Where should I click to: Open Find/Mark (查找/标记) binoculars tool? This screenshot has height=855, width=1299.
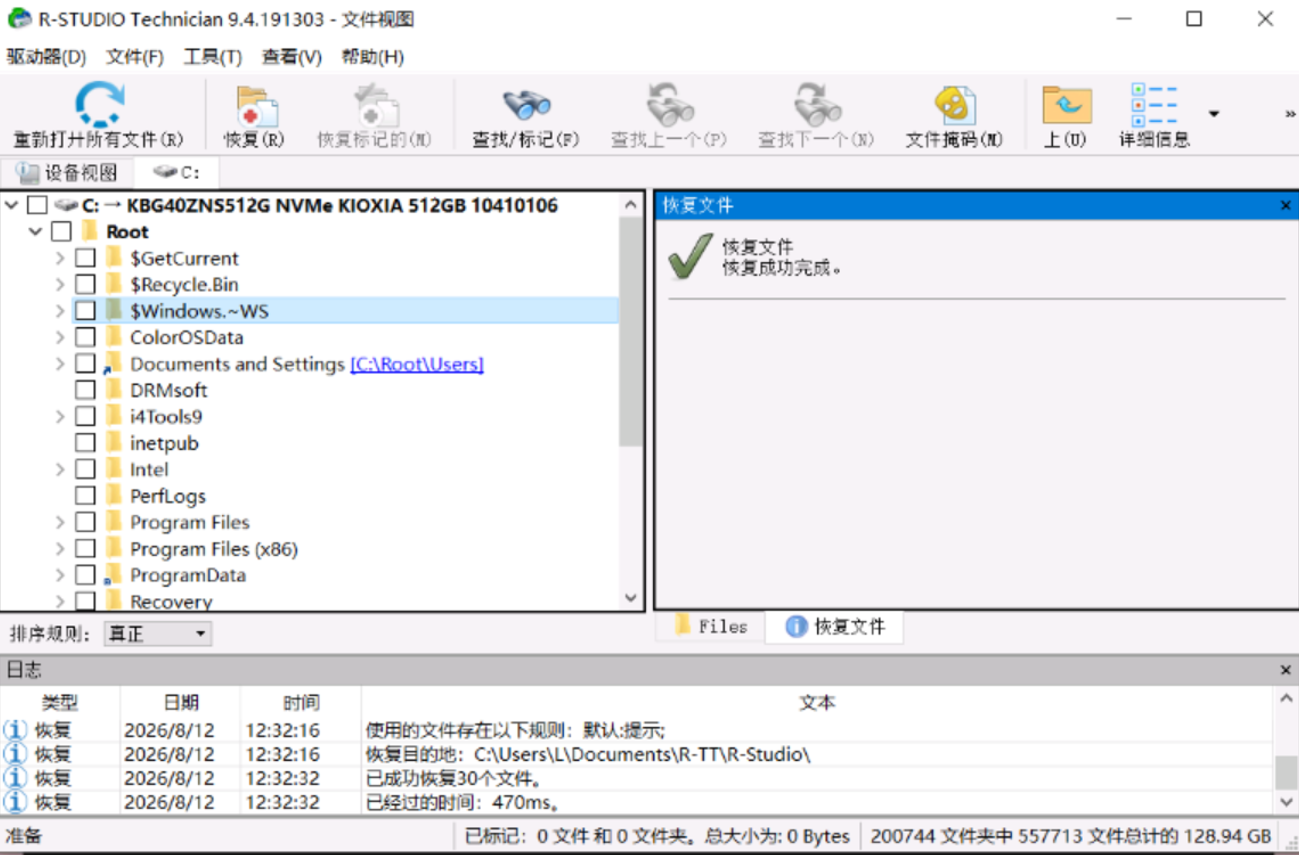click(x=526, y=105)
